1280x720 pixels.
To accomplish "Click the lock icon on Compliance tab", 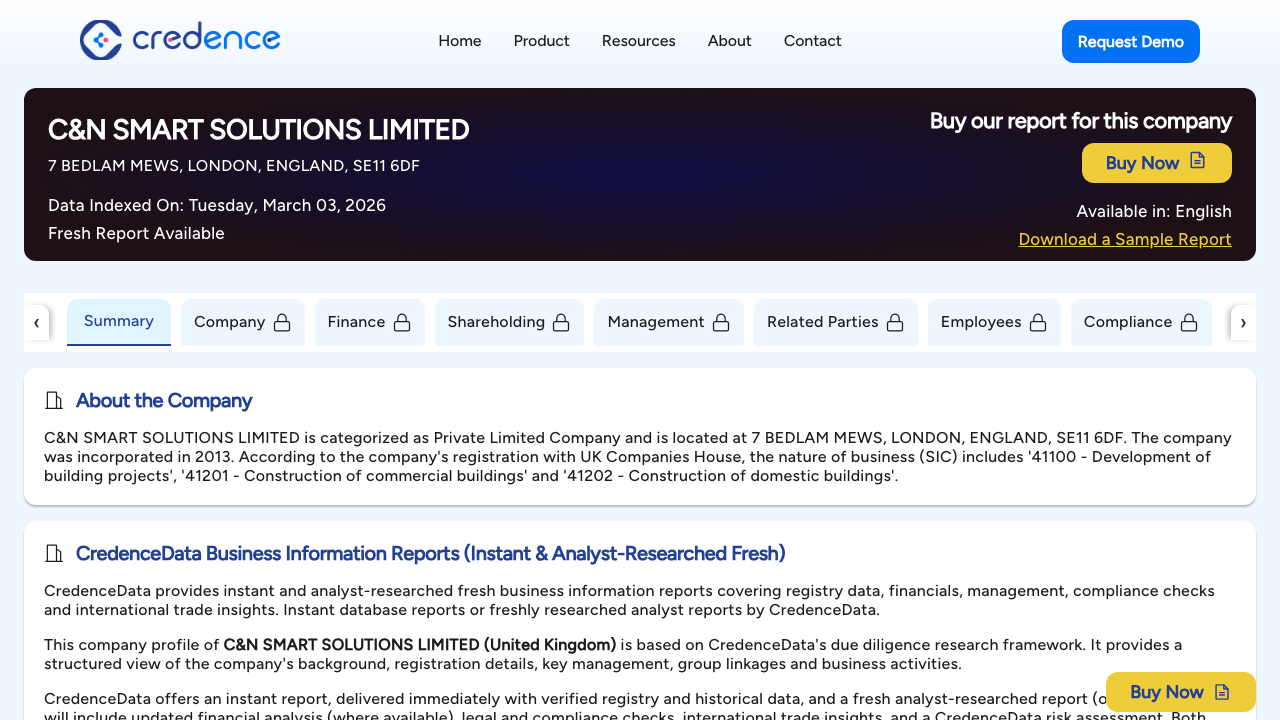I will (1189, 322).
